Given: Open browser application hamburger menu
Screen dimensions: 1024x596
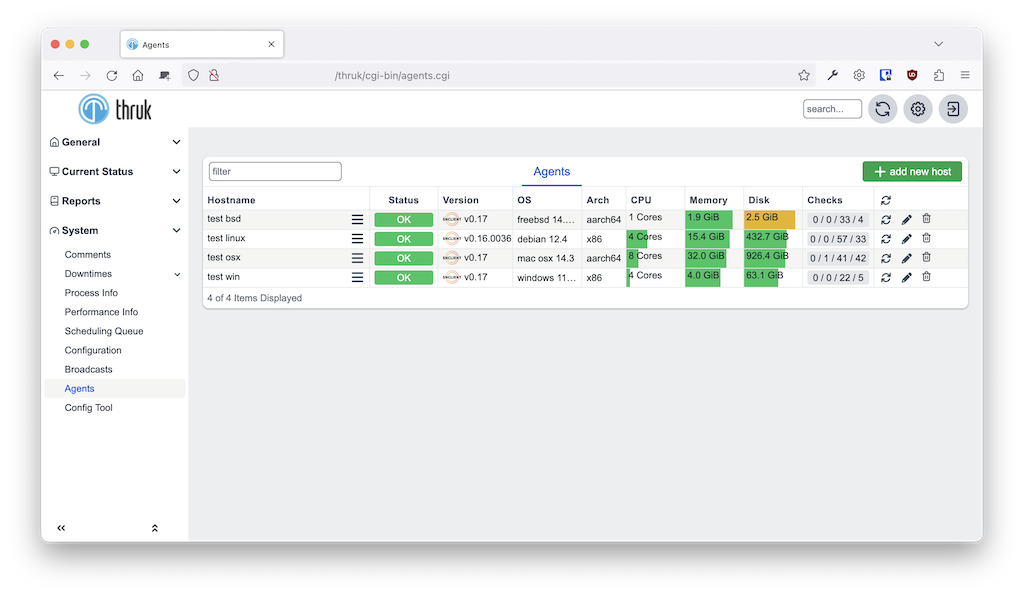Looking at the screenshot, I should [965, 76].
